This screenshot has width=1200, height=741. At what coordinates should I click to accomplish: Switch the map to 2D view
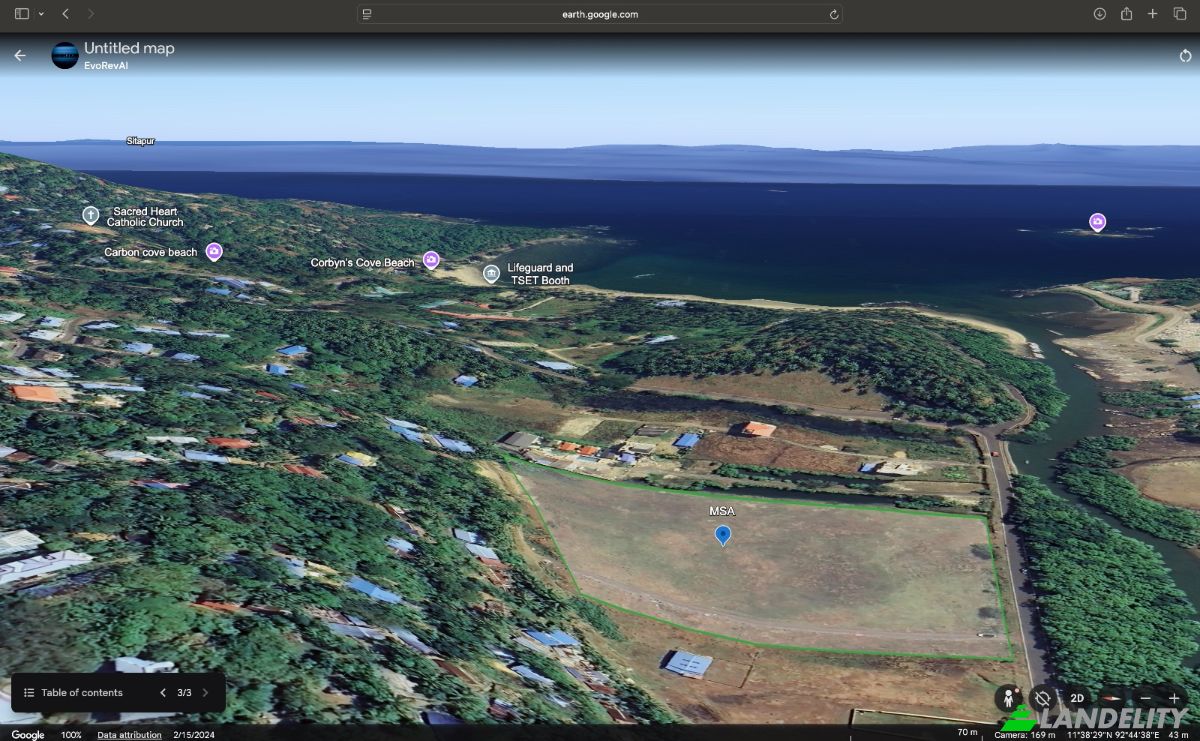[1077, 698]
